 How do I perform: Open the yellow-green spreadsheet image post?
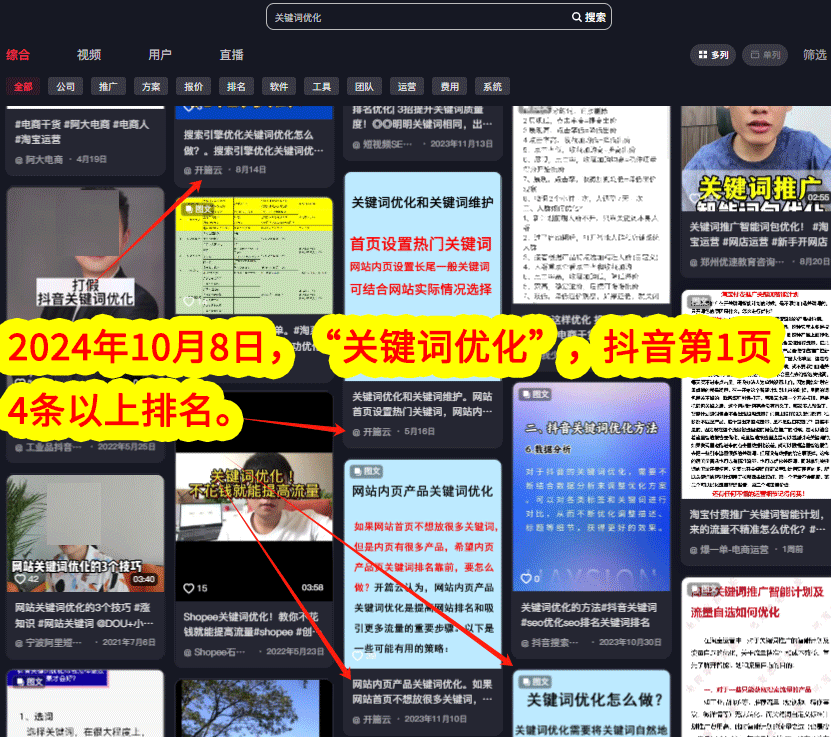click(254, 256)
